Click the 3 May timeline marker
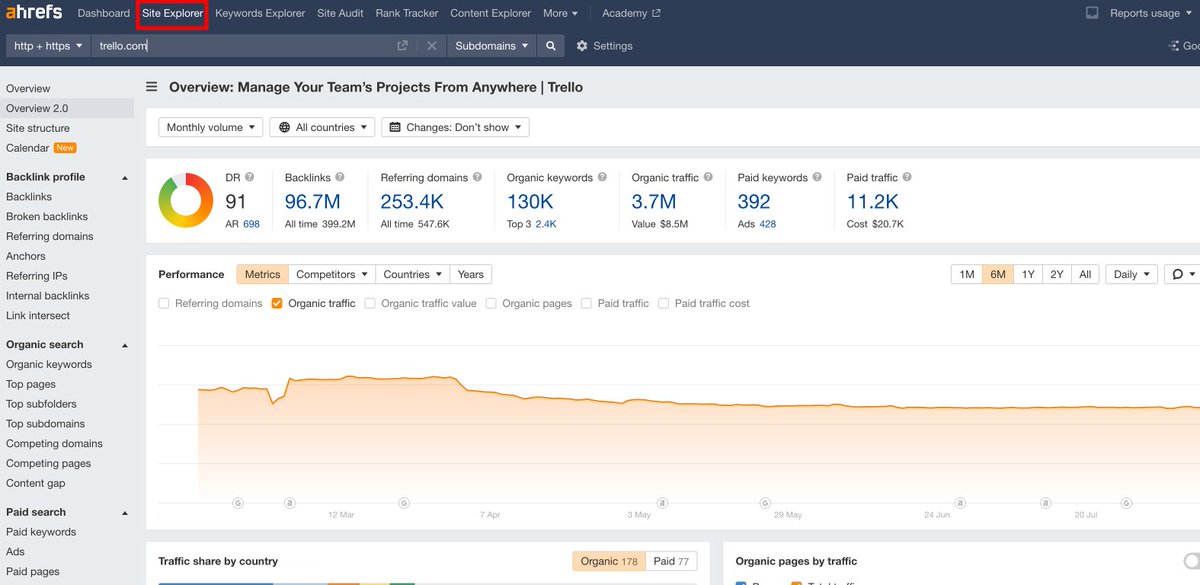Screen dimensions: 1200x585 639,515
